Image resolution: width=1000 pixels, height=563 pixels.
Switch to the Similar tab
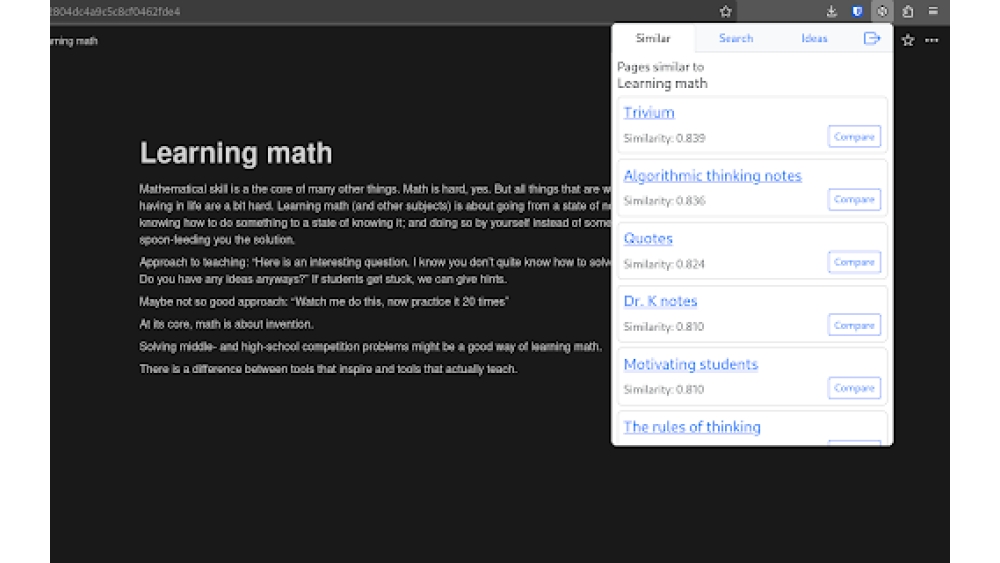click(653, 38)
